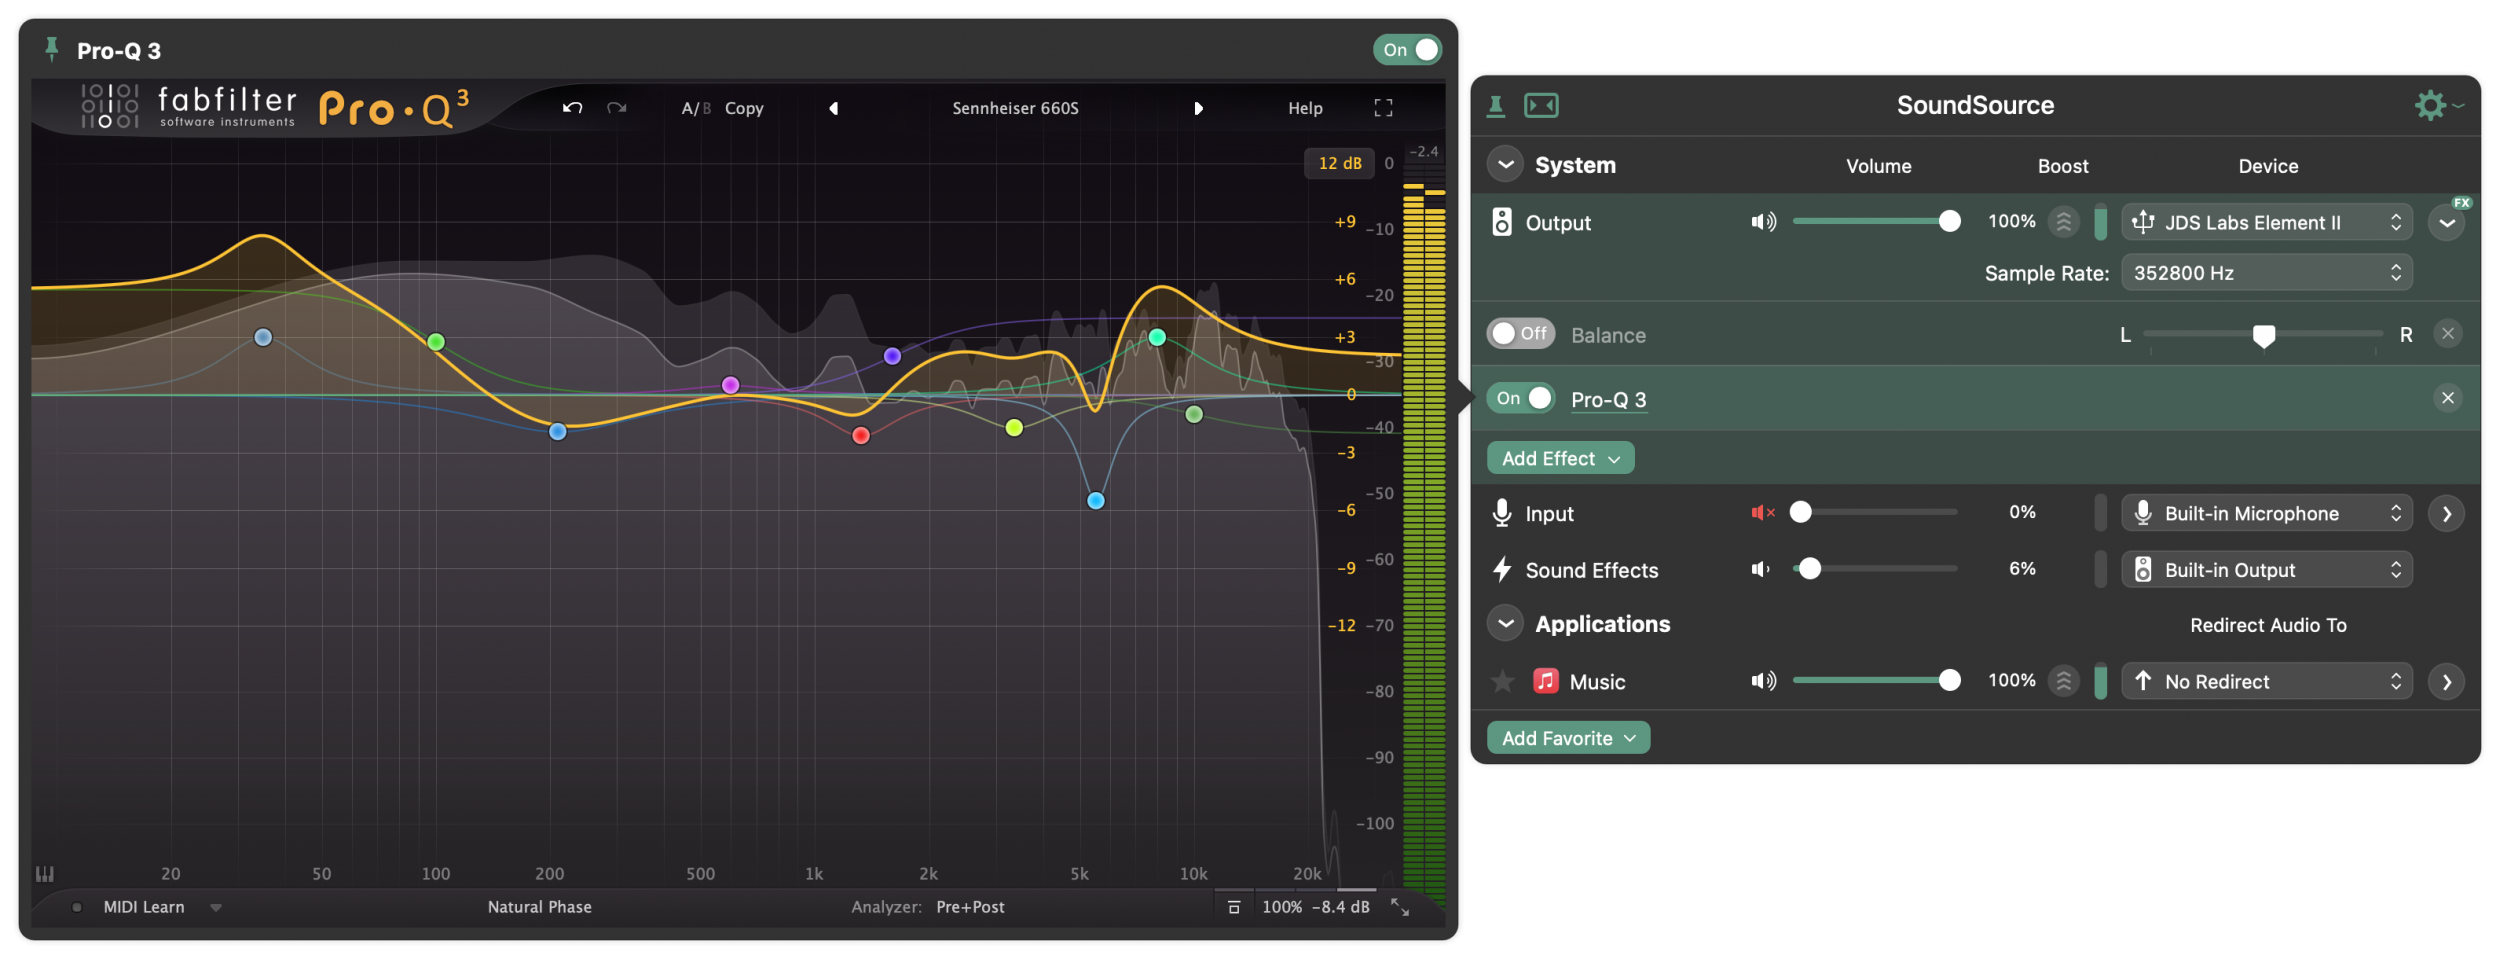
Task: Adjust Balance L/R slider handle
Action: [2264, 336]
